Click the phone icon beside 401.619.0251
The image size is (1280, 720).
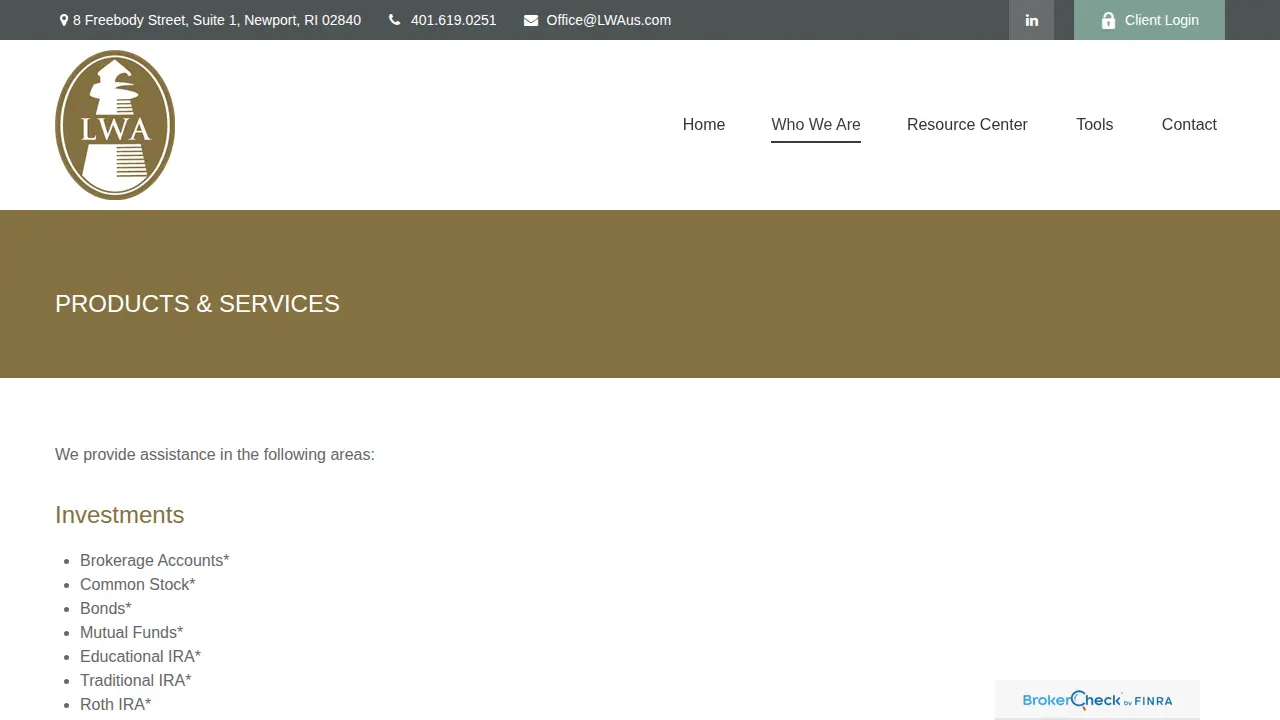pos(394,20)
